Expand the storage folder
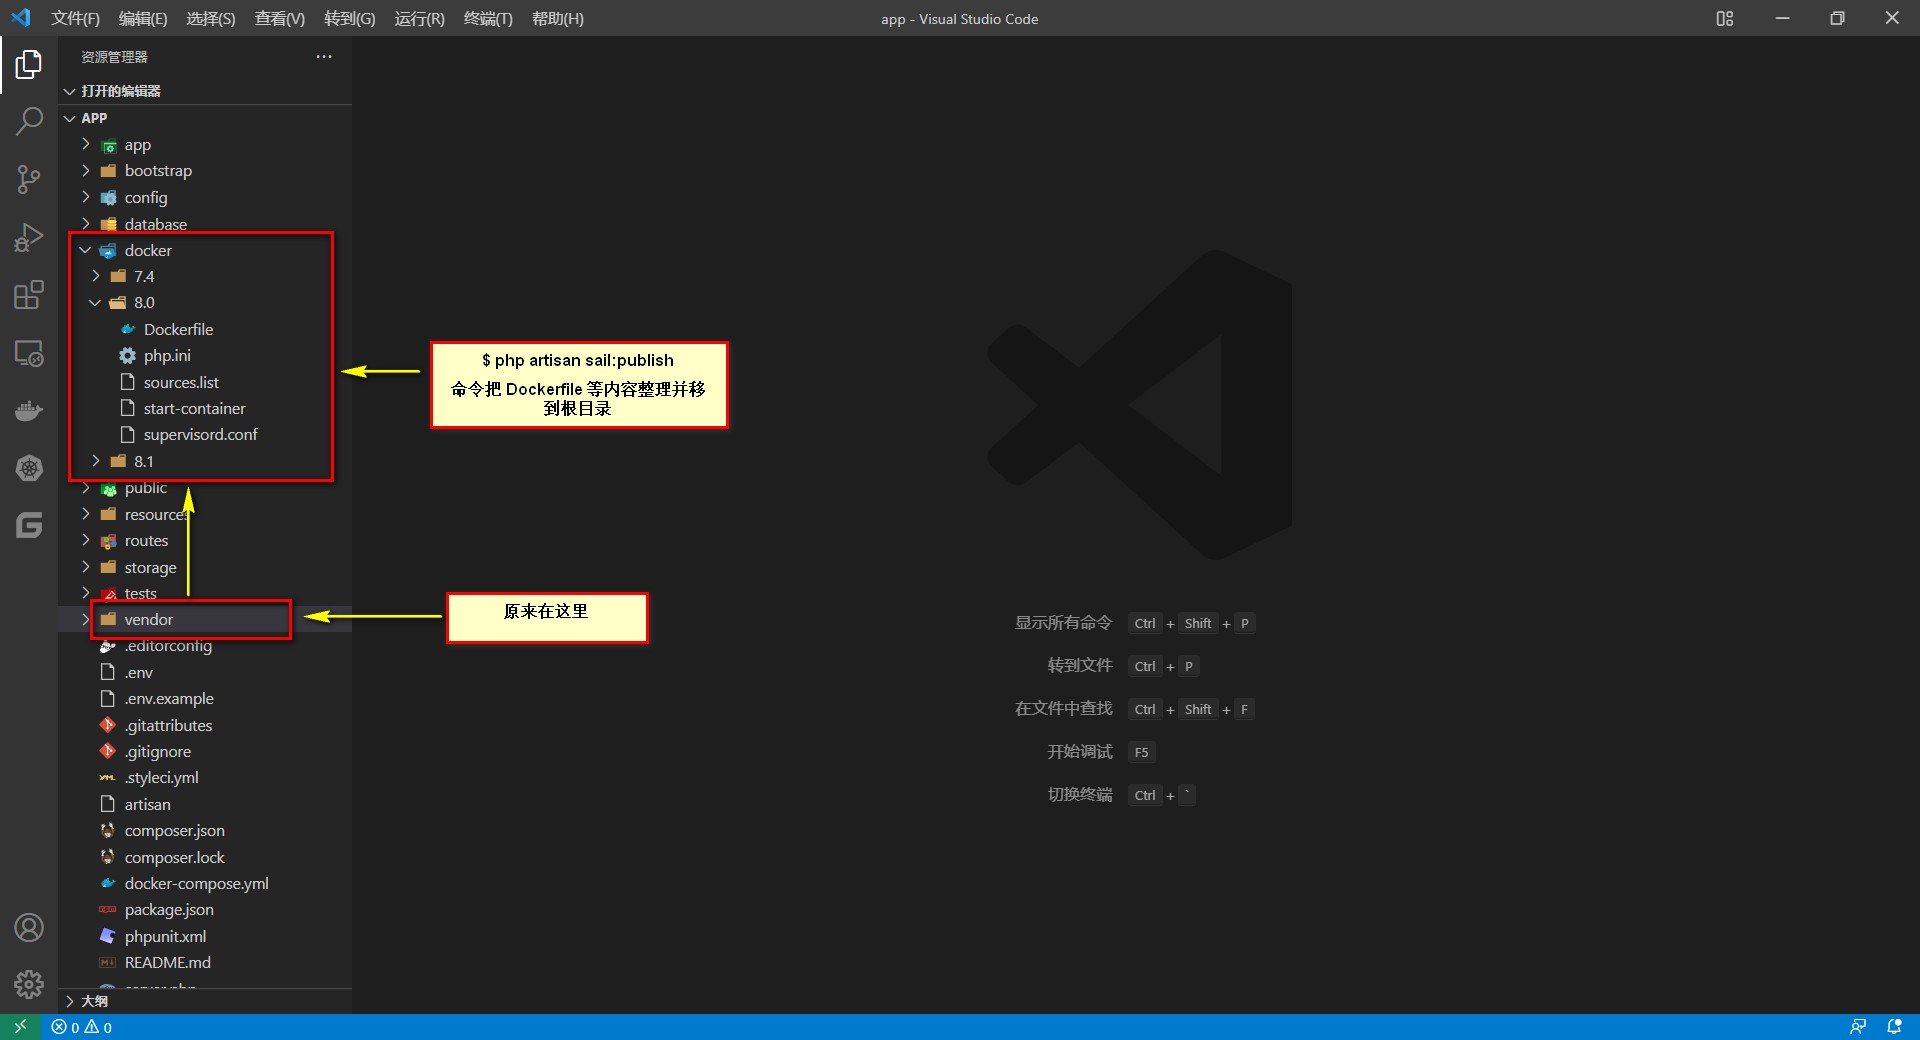 (x=205, y=567)
